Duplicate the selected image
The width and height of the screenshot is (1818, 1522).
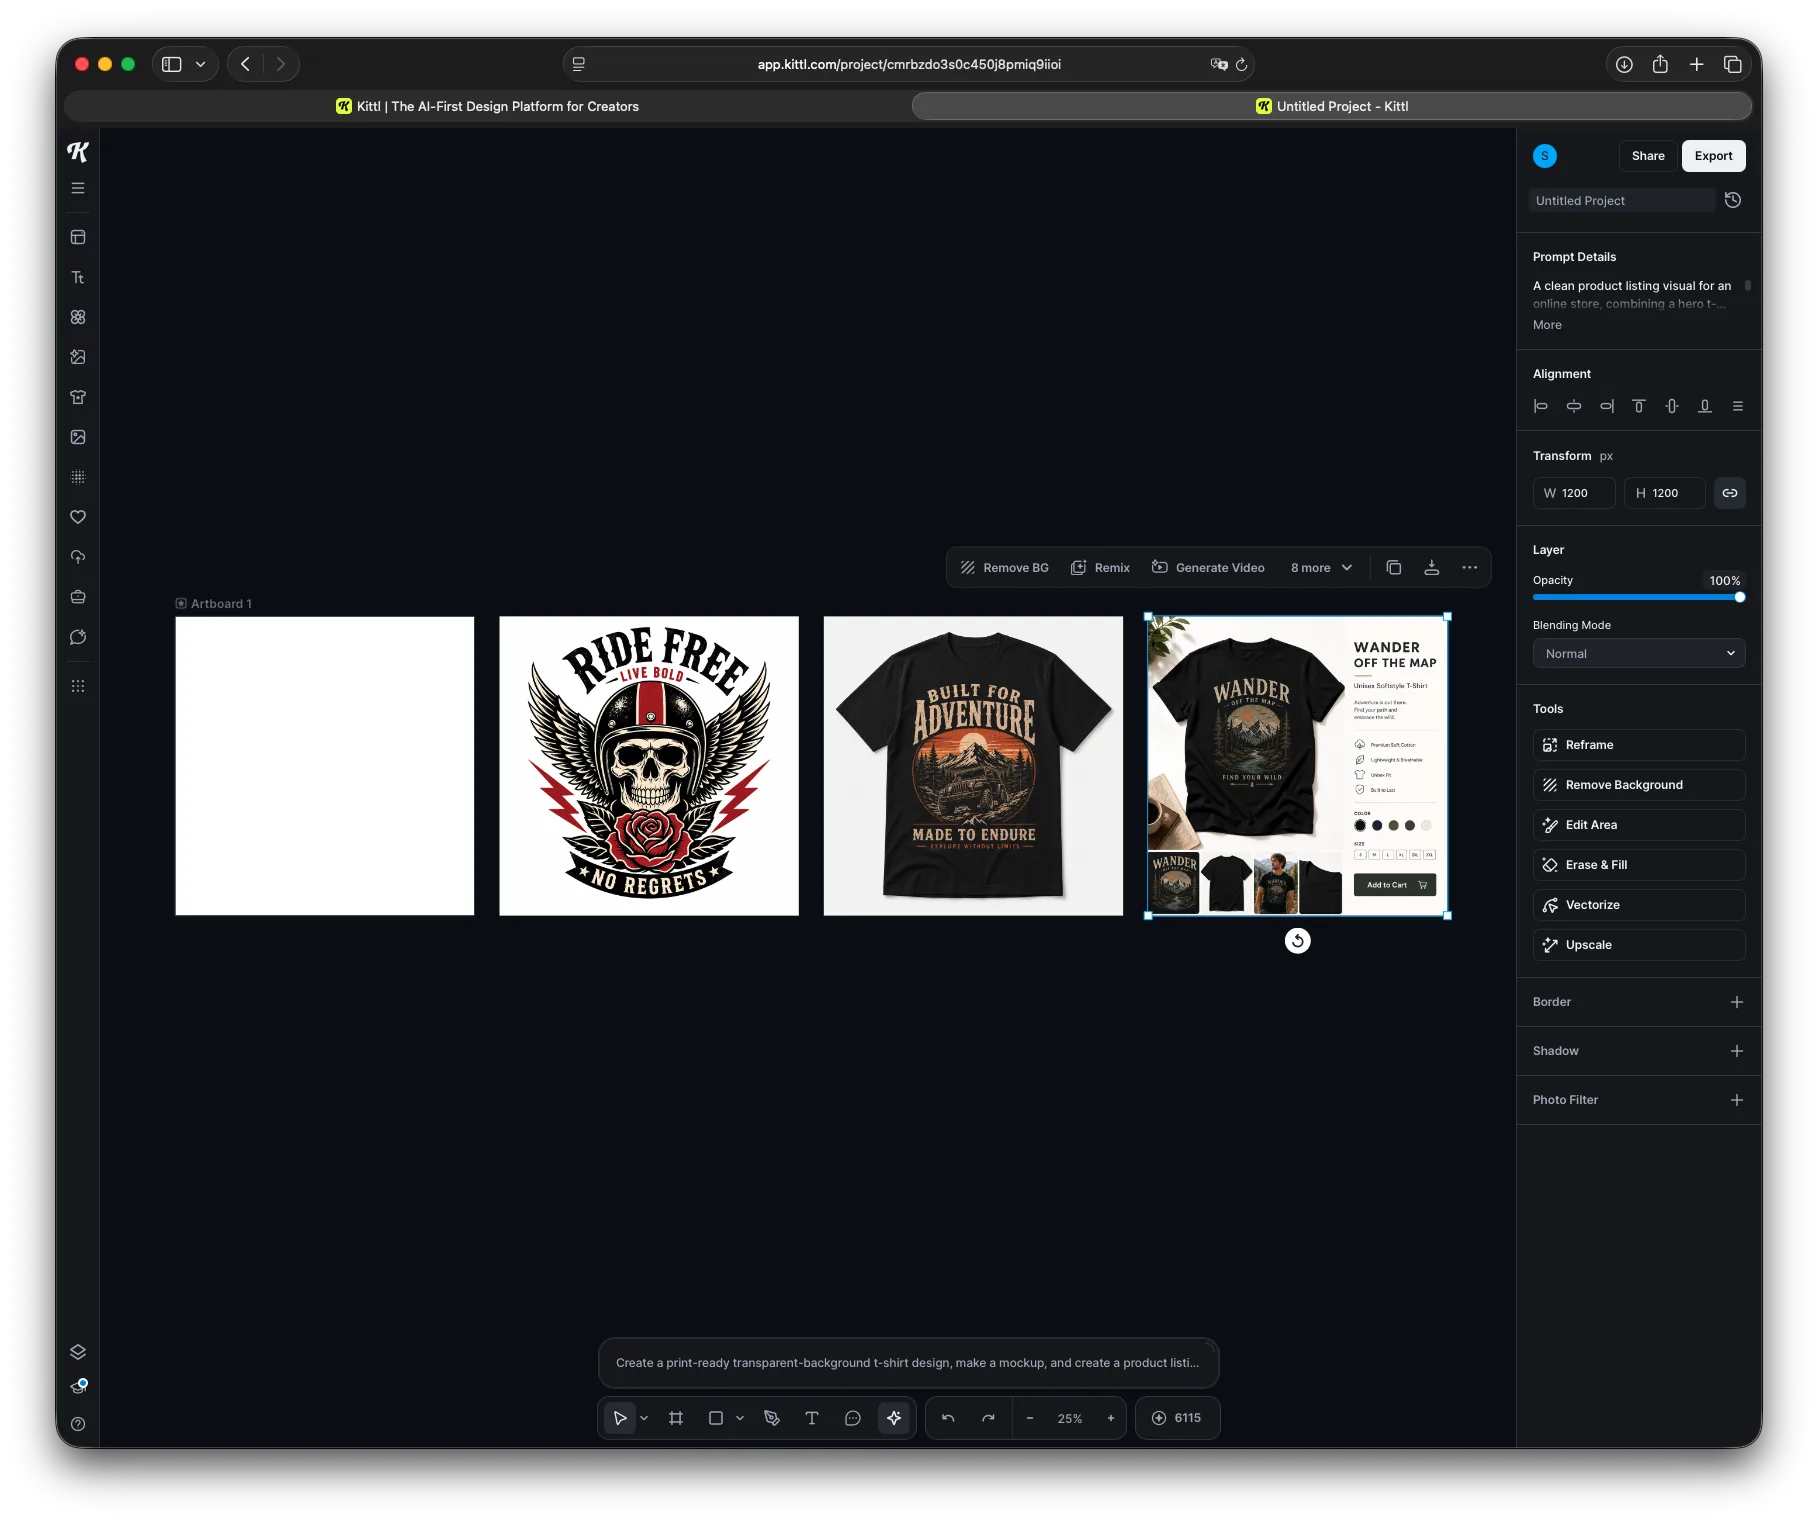point(1394,567)
